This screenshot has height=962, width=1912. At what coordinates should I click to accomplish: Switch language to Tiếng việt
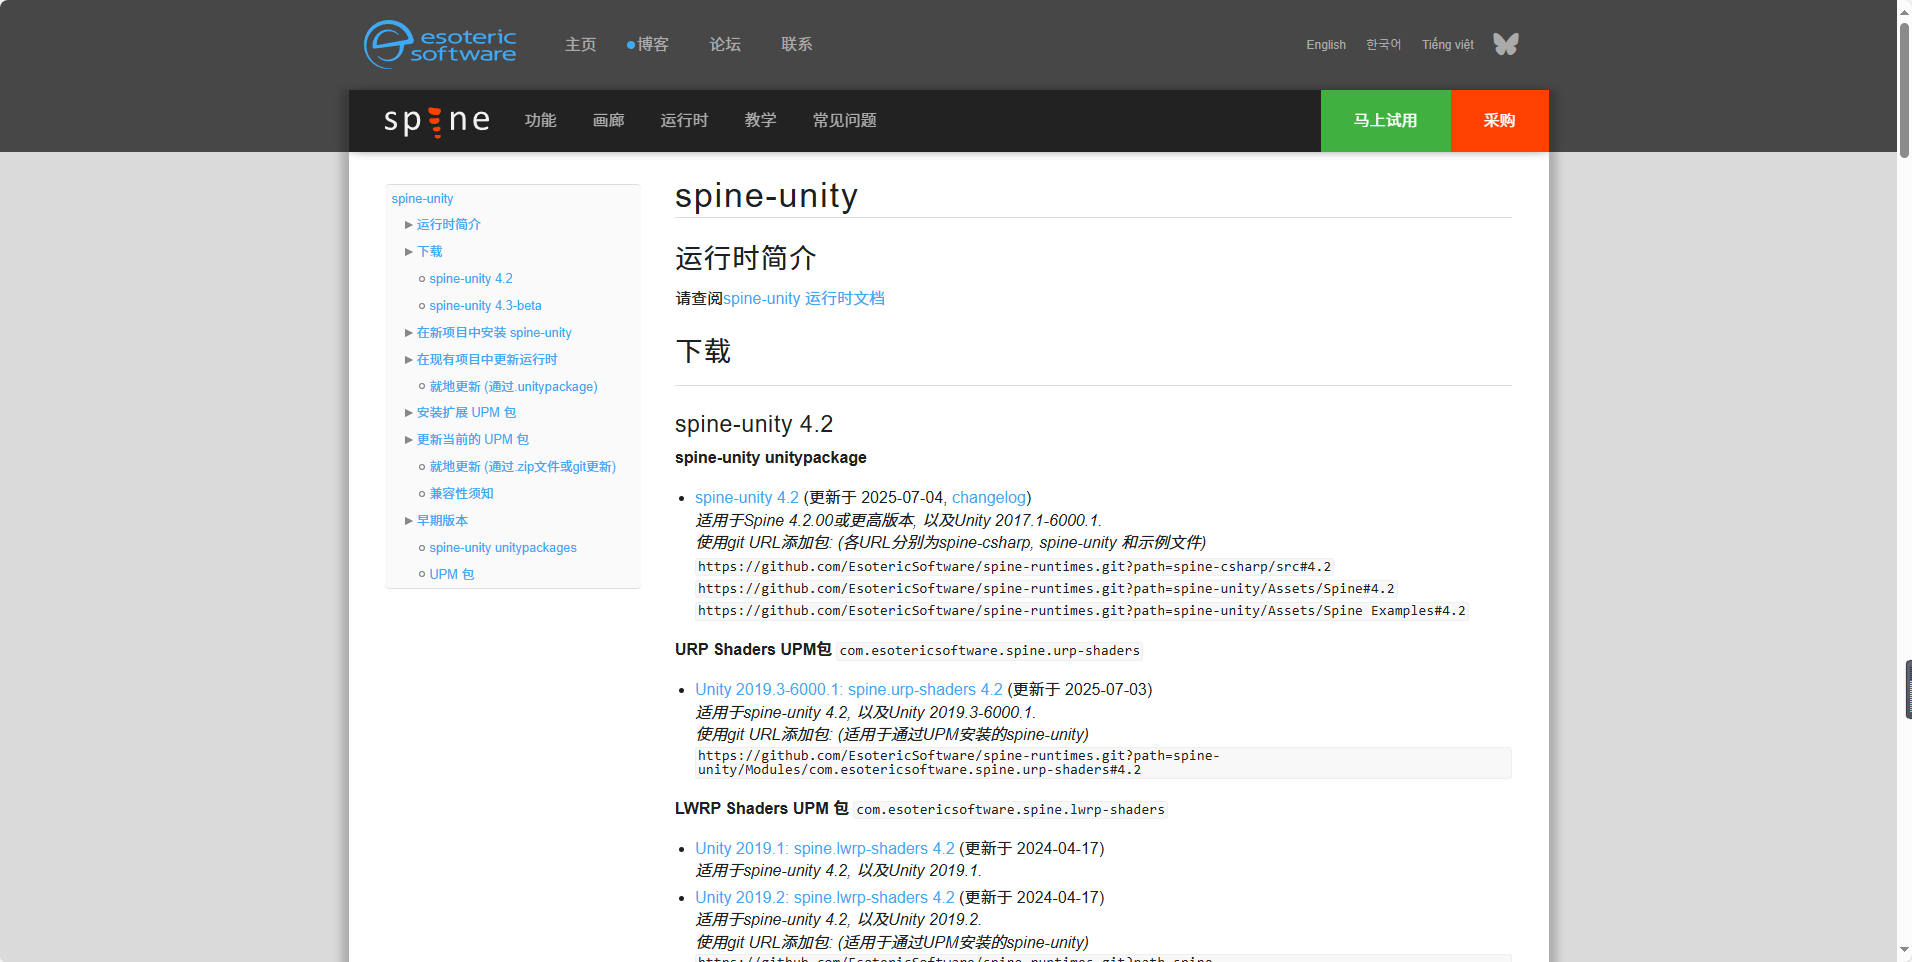click(x=1448, y=45)
